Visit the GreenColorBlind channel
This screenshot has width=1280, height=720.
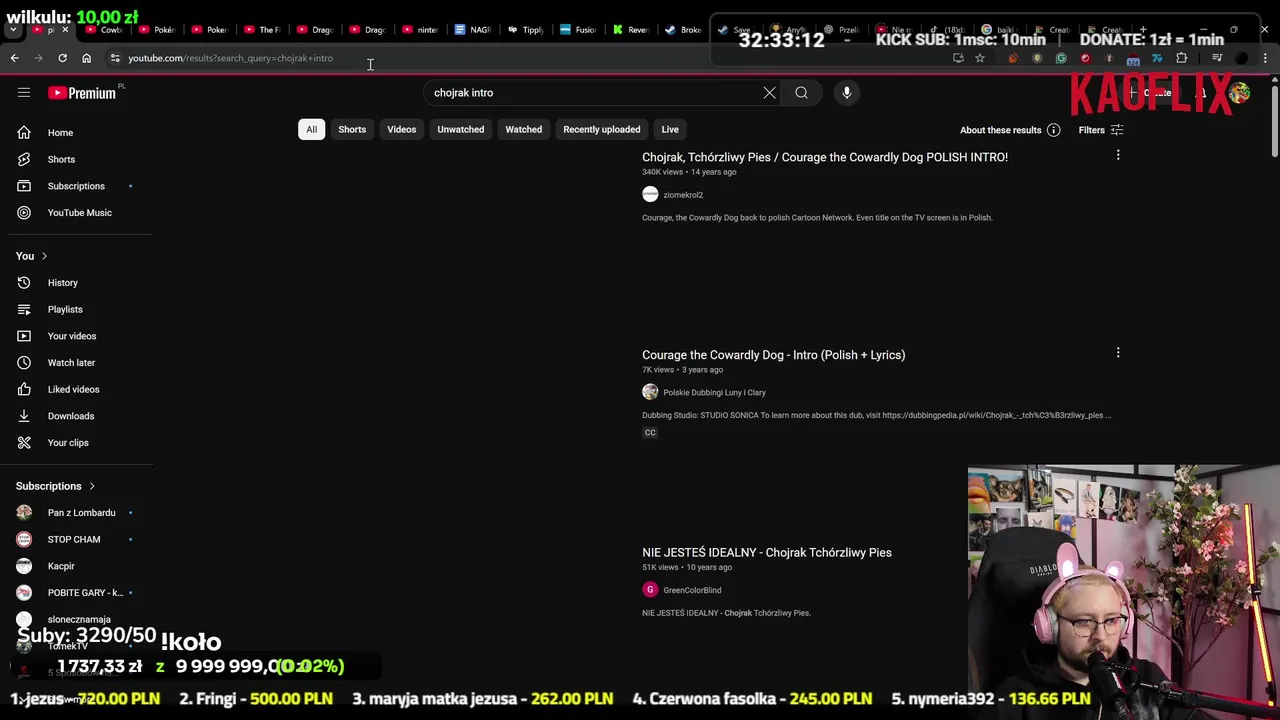[692, 590]
